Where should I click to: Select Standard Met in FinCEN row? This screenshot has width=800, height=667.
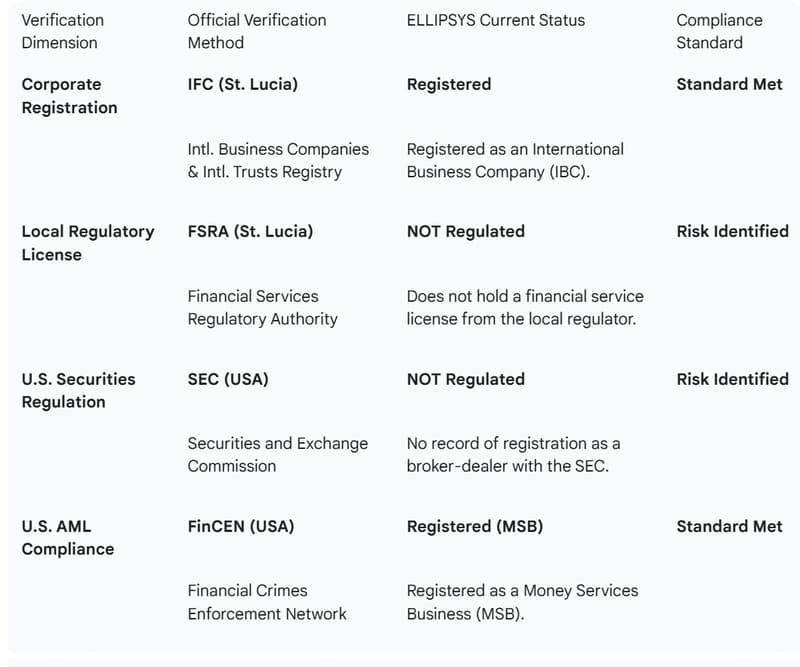pyautogui.click(x=729, y=526)
